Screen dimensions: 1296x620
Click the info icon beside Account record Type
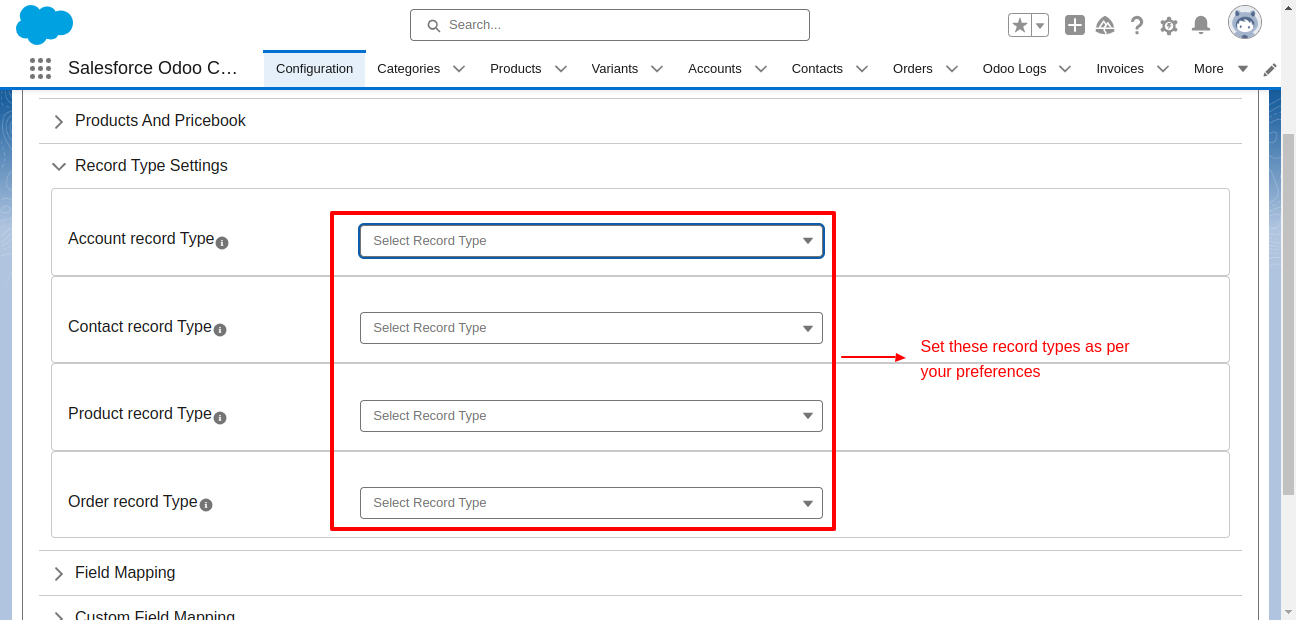[222, 242]
